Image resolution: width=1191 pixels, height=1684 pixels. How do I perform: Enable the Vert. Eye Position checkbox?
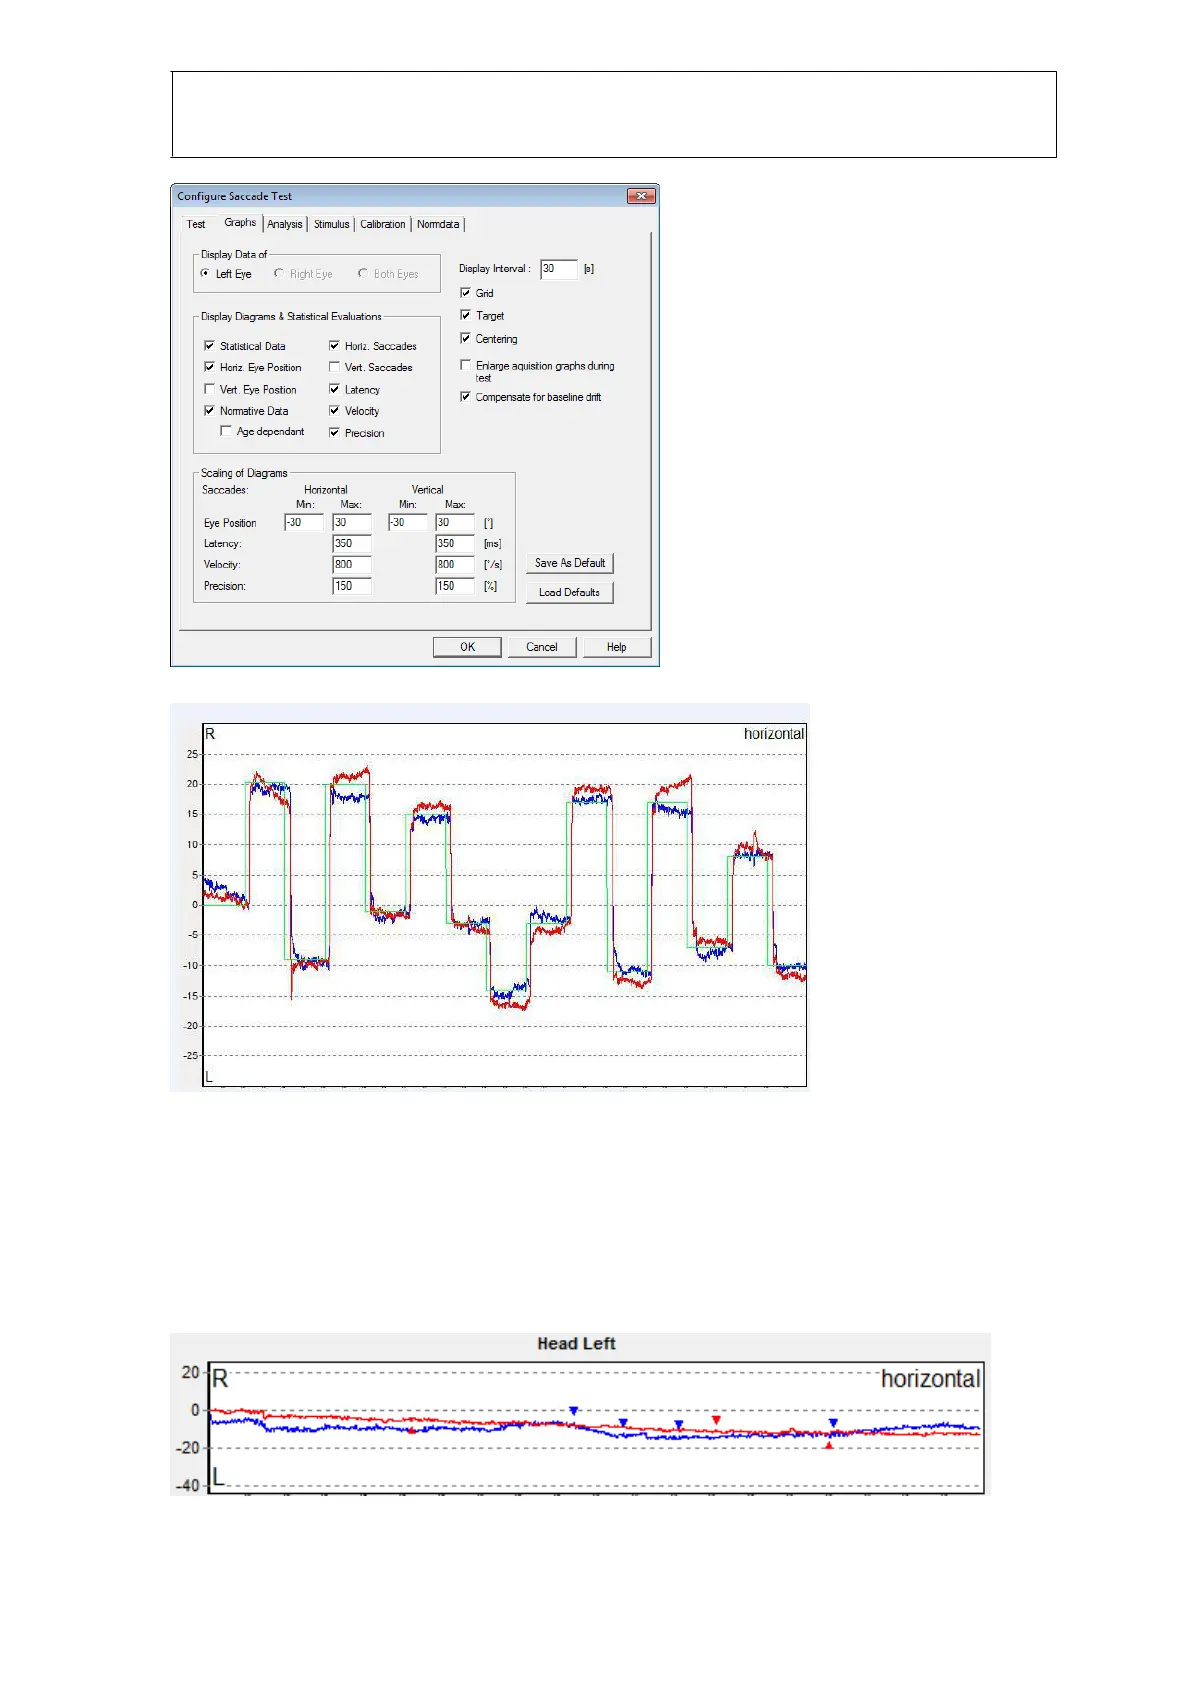coord(209,389)
